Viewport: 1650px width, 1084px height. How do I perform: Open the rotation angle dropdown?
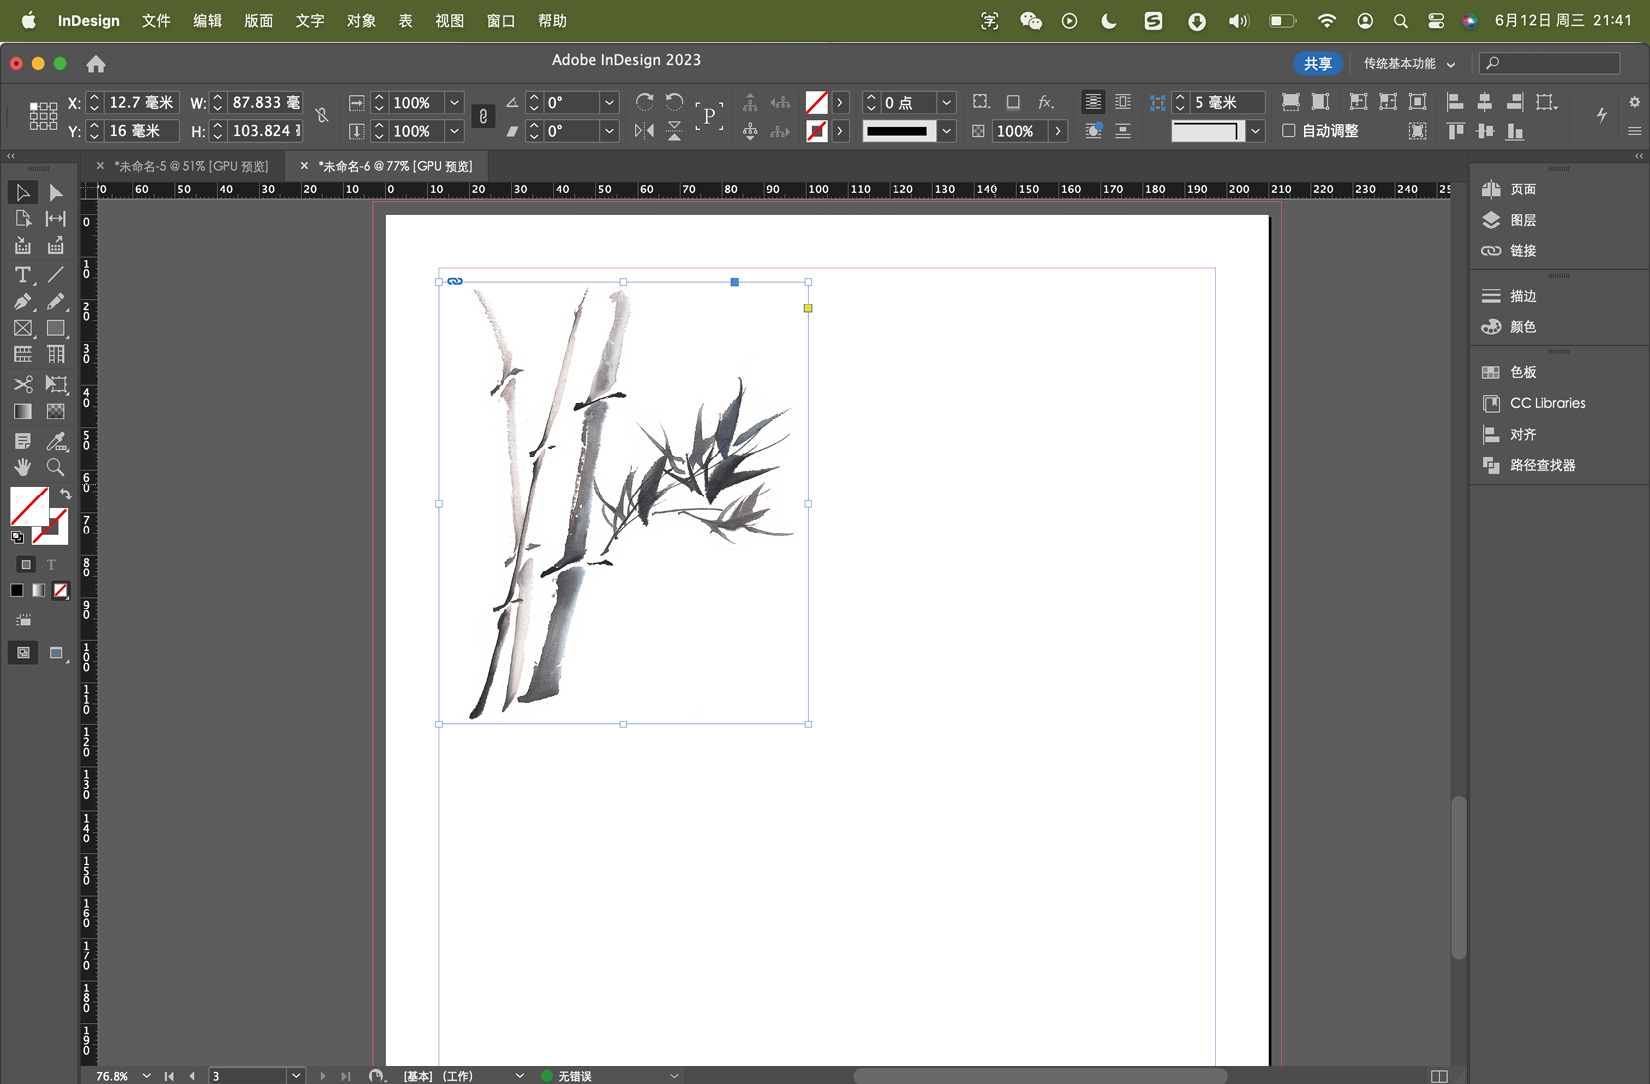(x=609, y=103)
